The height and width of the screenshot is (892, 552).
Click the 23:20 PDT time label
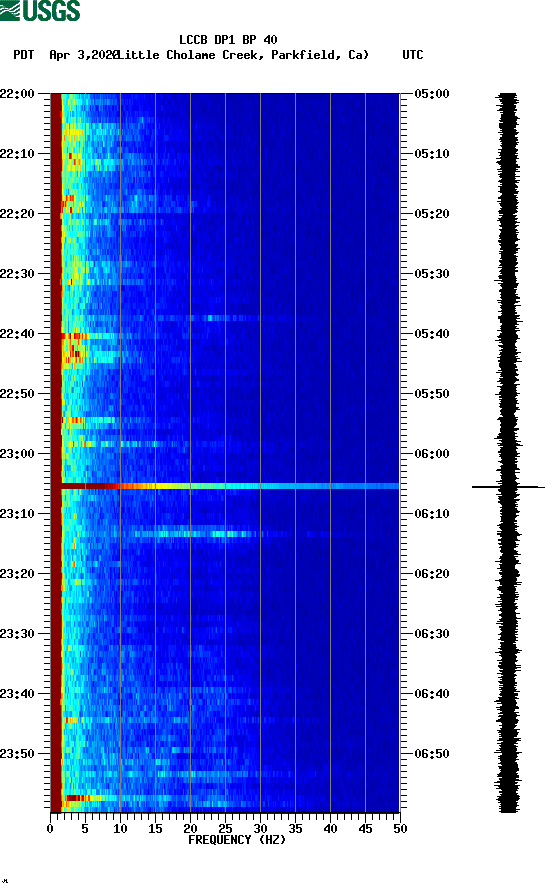17,574
